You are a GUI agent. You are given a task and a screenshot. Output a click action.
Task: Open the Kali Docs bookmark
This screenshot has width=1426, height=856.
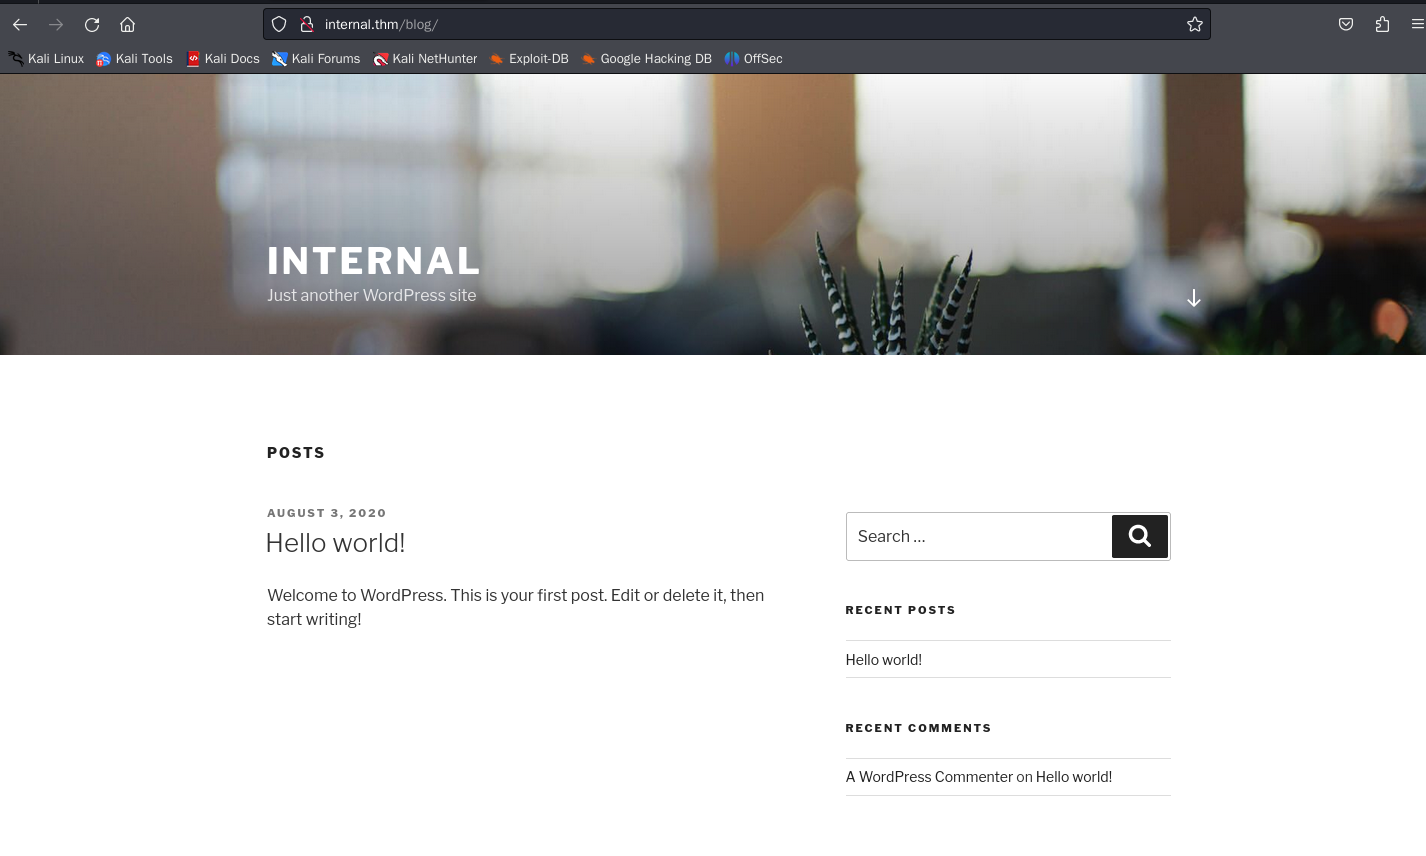click(223, 59)
